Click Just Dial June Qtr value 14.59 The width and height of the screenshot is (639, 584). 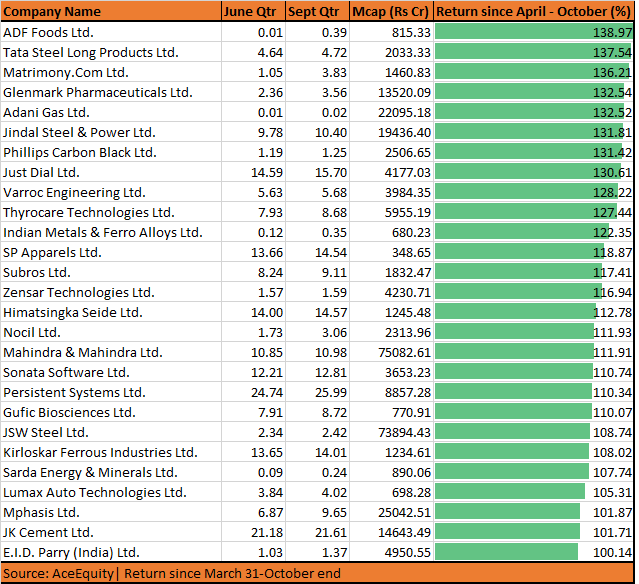(267, 172)
